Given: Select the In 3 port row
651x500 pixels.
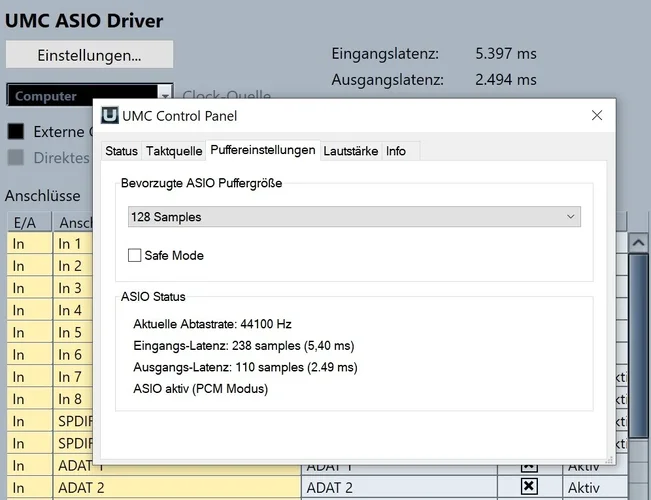Looking at the screenshot, I should pos(50,288).
